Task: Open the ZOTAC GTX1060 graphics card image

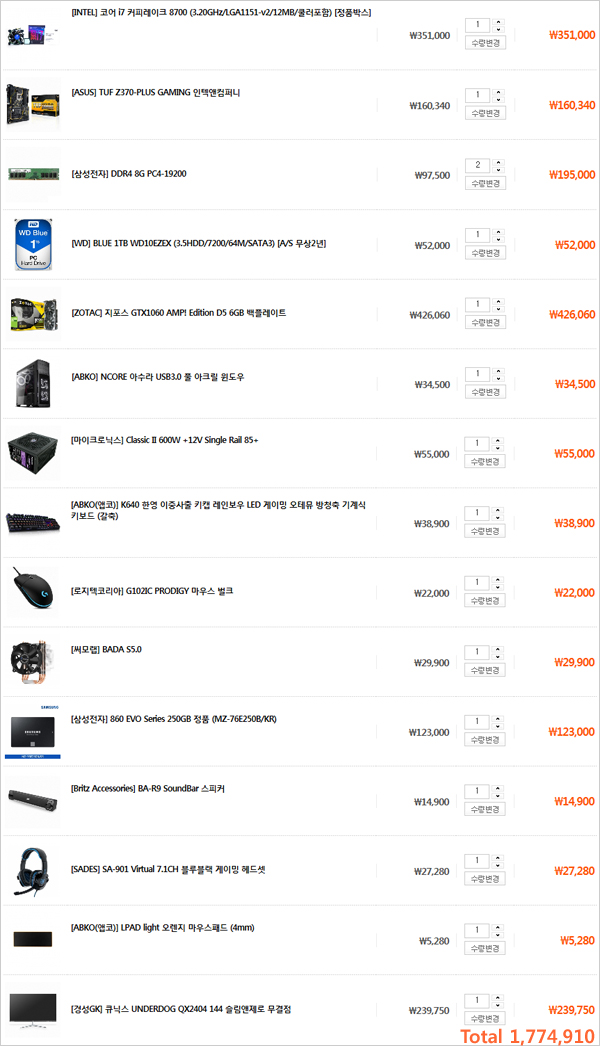Action: 33,314
